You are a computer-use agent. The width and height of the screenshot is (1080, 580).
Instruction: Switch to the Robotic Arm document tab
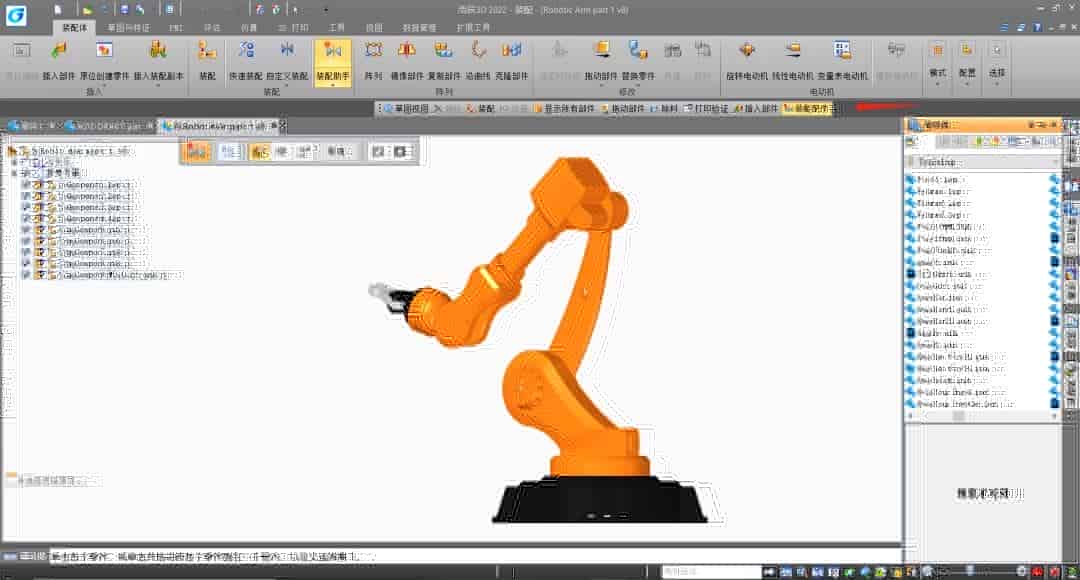point(218,126)
